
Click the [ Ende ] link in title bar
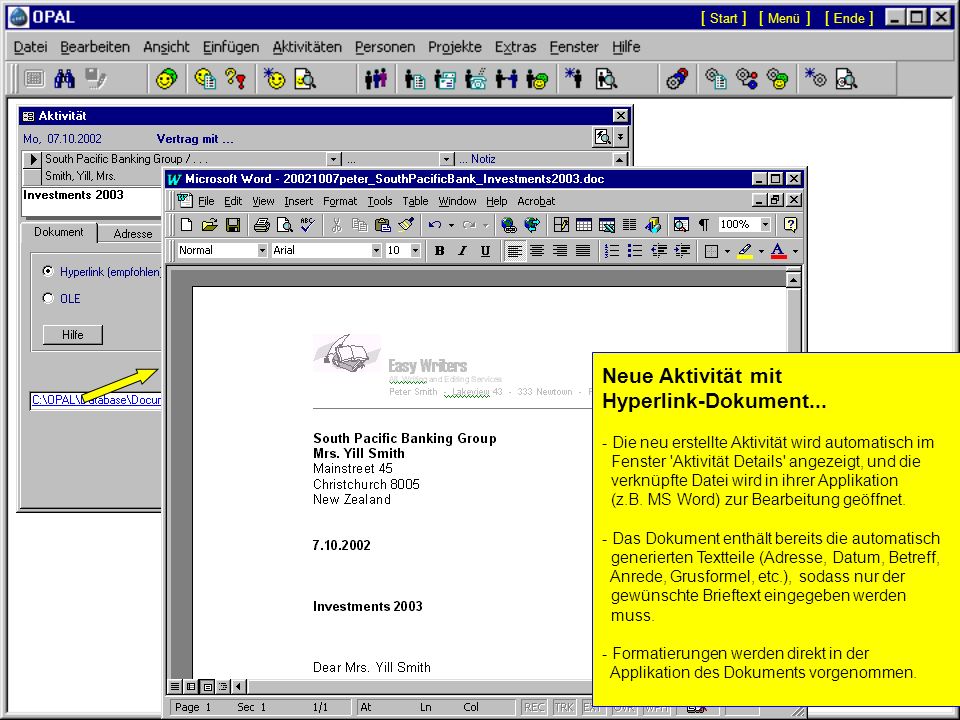click(849, 18)
